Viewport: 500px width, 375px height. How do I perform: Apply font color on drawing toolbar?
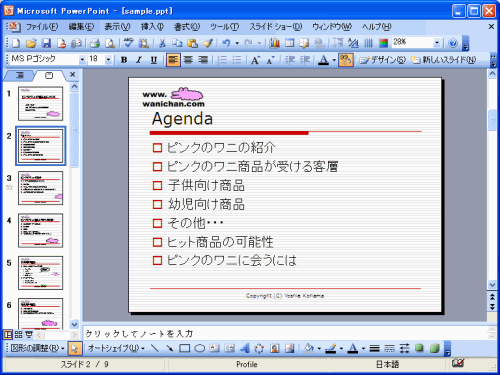pos(353,348)
